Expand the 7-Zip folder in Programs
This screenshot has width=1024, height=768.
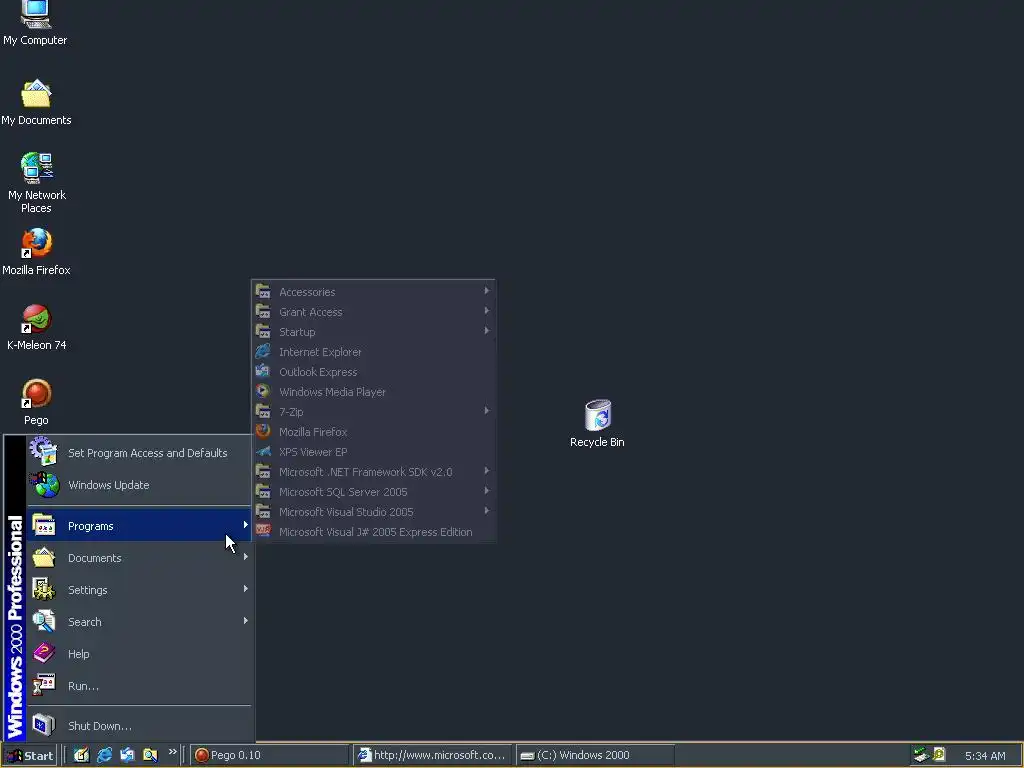pyautogui.click(x=374, y=412)
